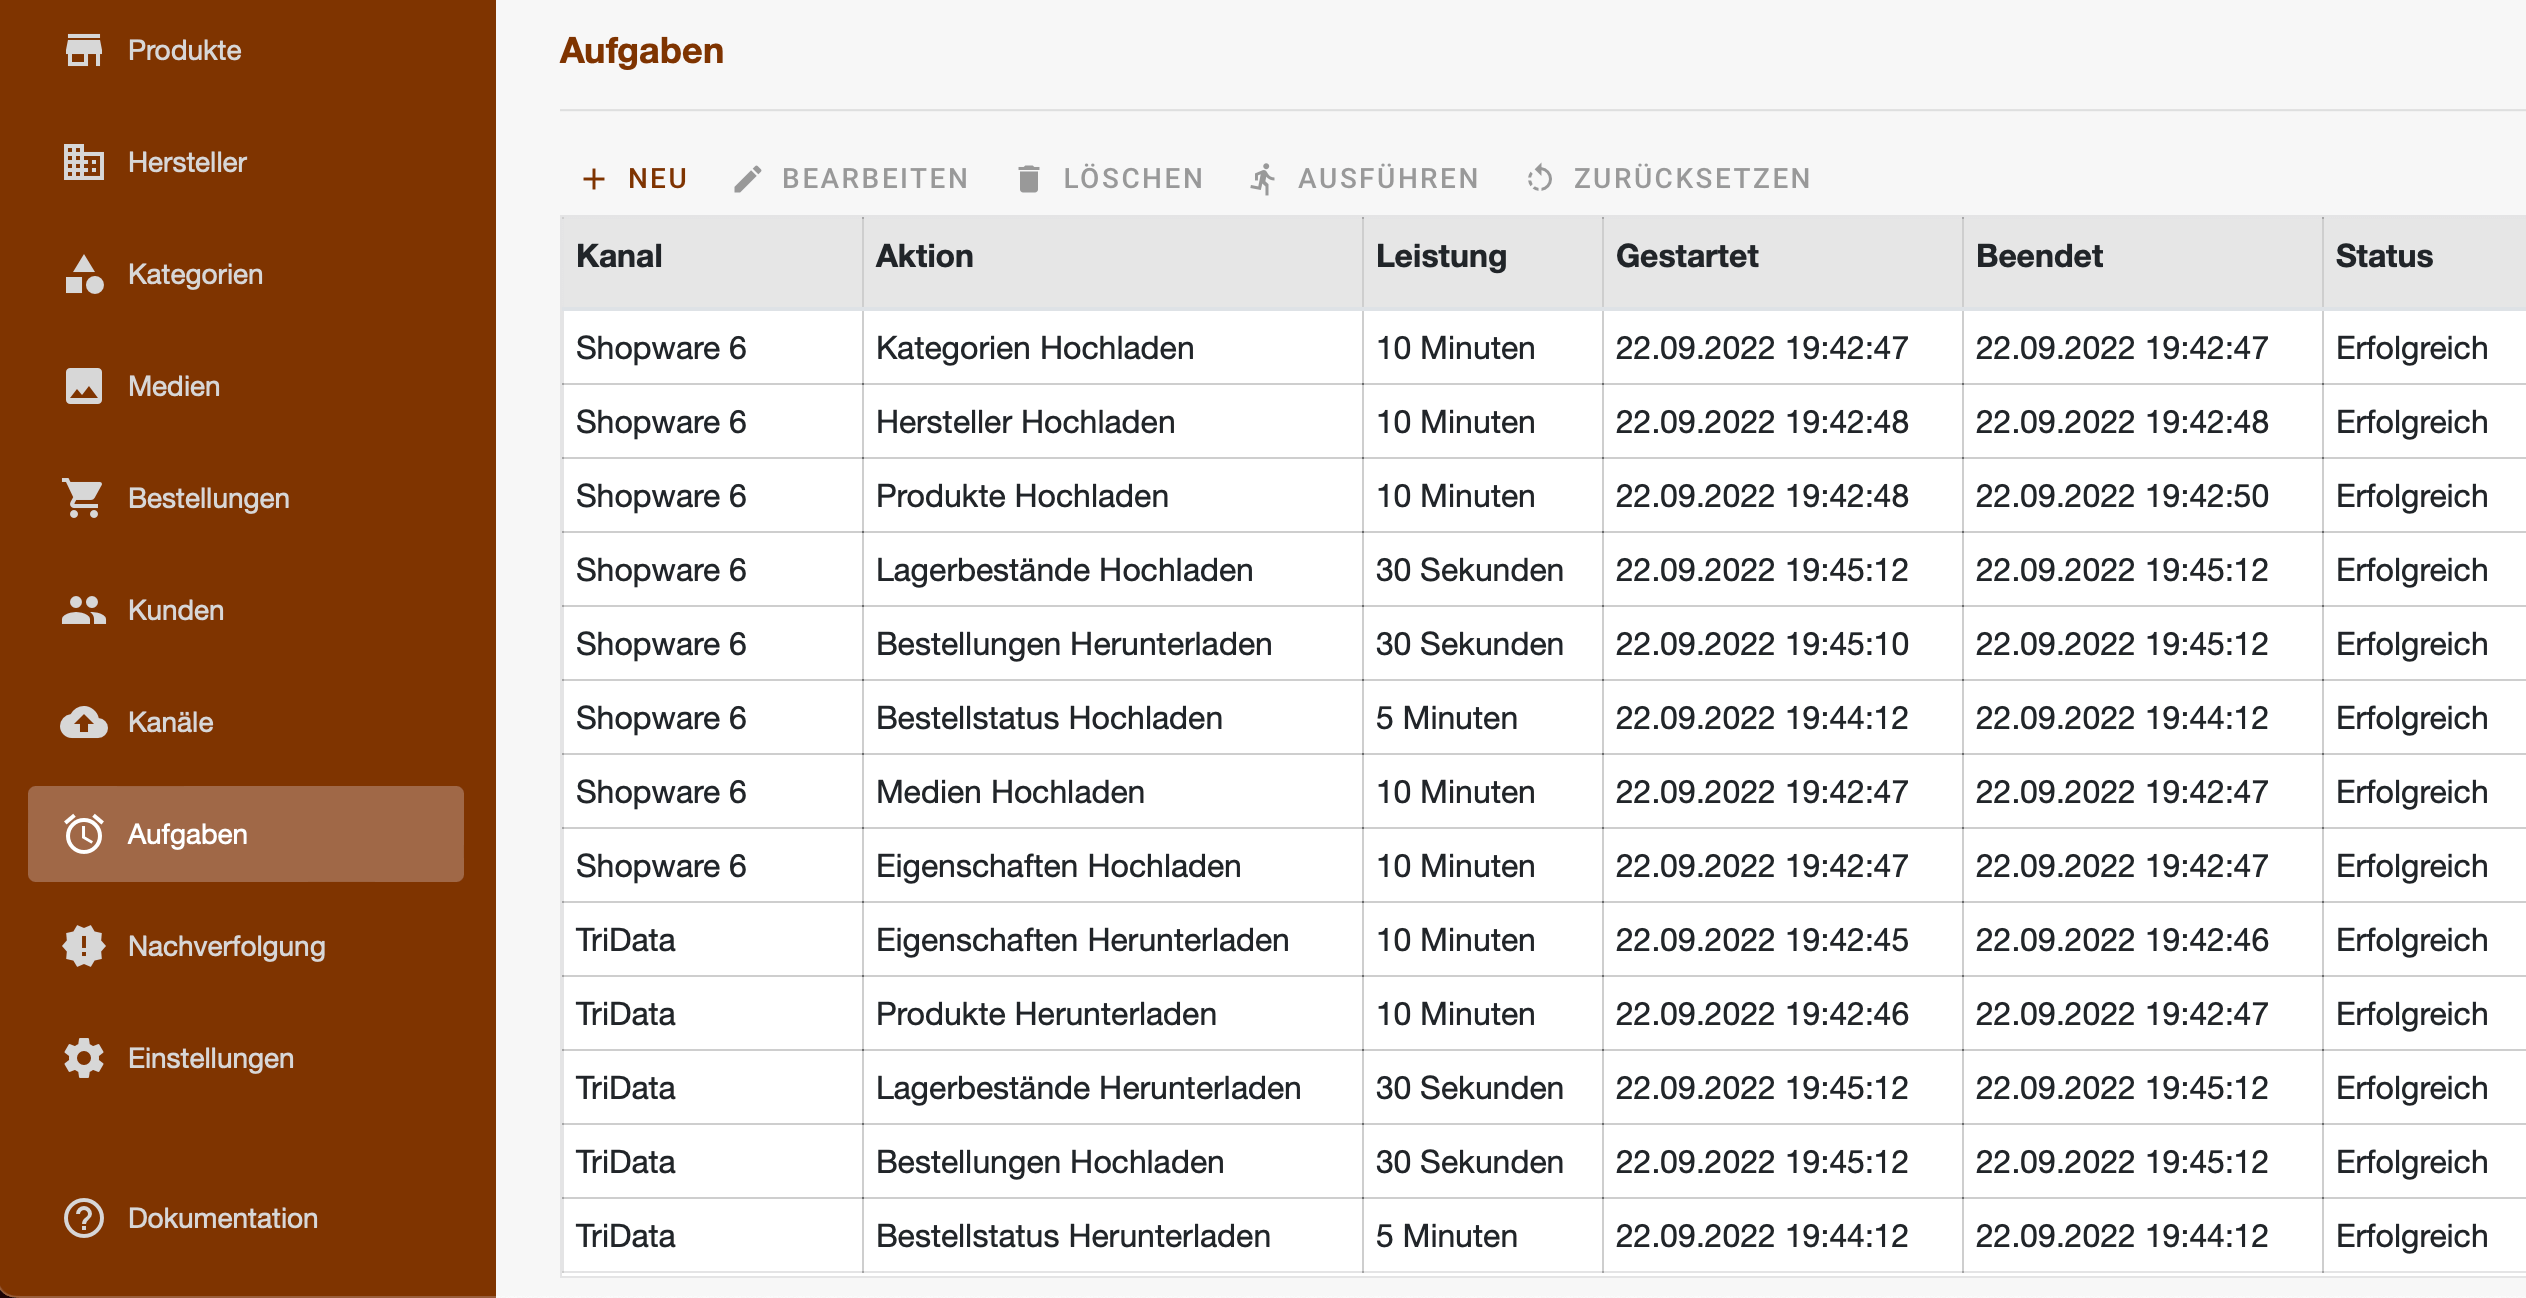Image resolution: width=2526 pixels, height=1298 pixels.
Task: Open the Kanäle sidebar entry
Action: click(x=246, y=722)
